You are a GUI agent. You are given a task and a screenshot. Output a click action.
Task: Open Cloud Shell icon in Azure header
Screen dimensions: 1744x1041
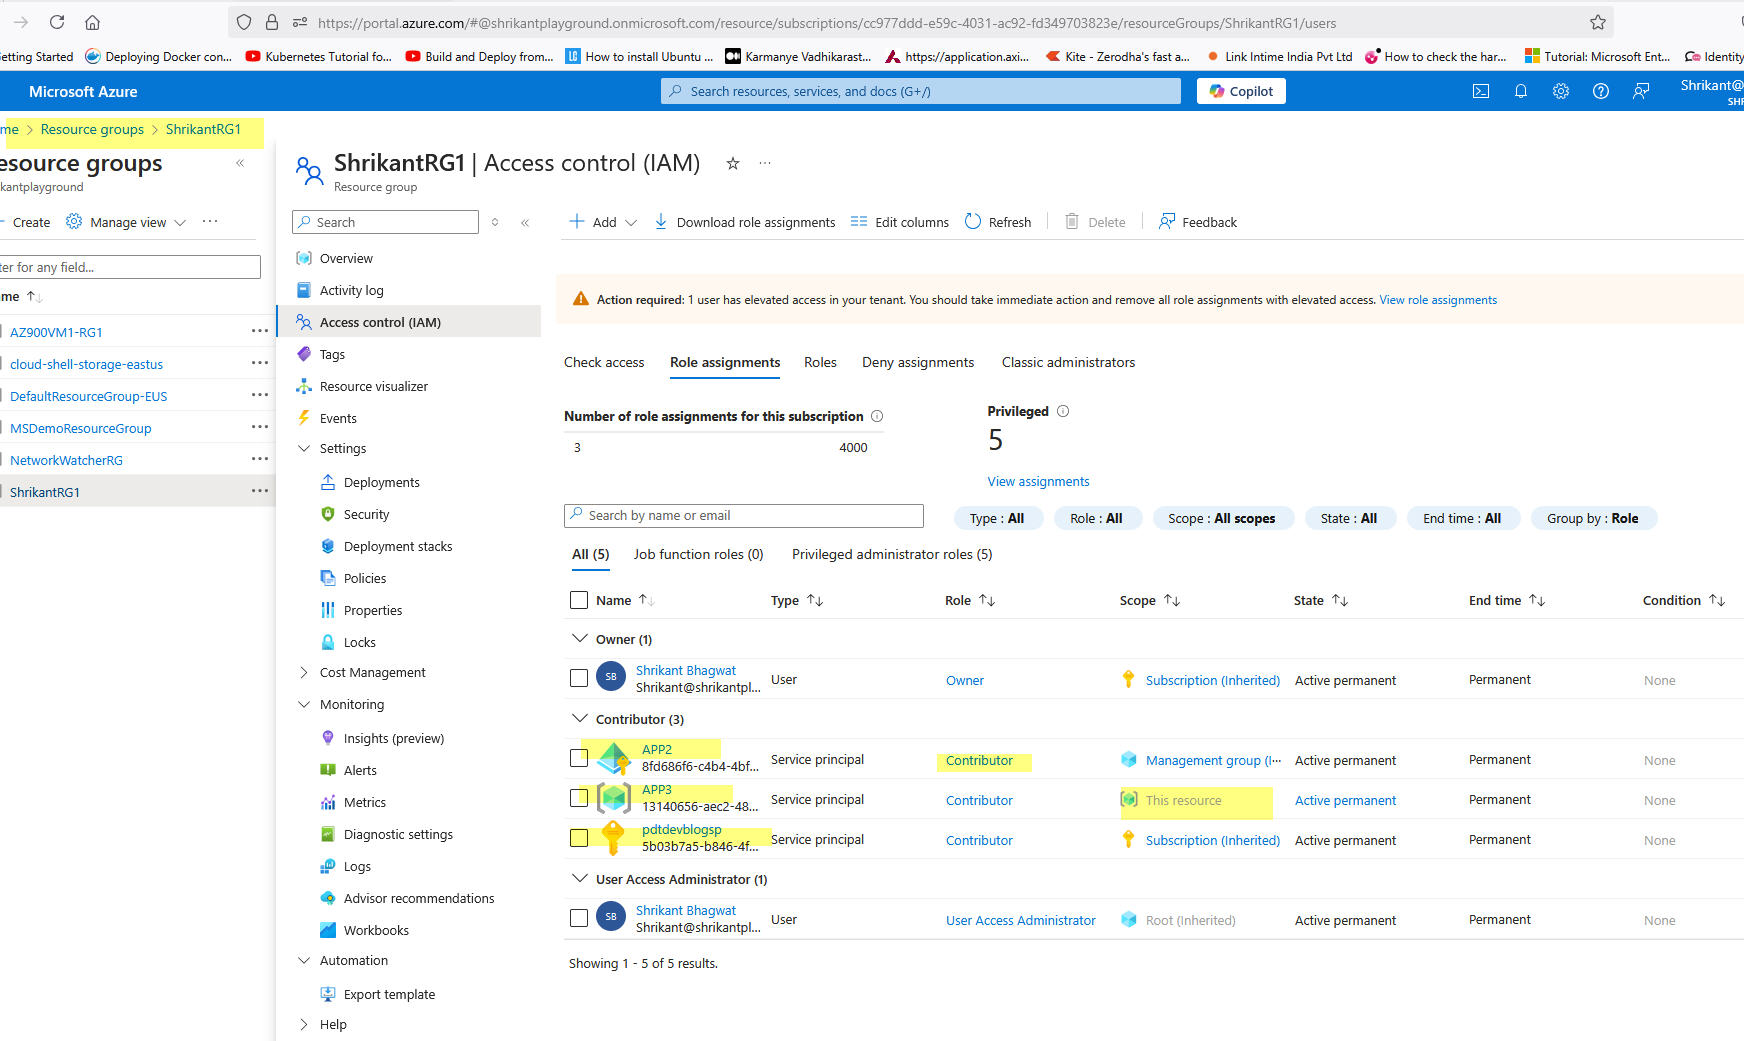coord(1481,91)
